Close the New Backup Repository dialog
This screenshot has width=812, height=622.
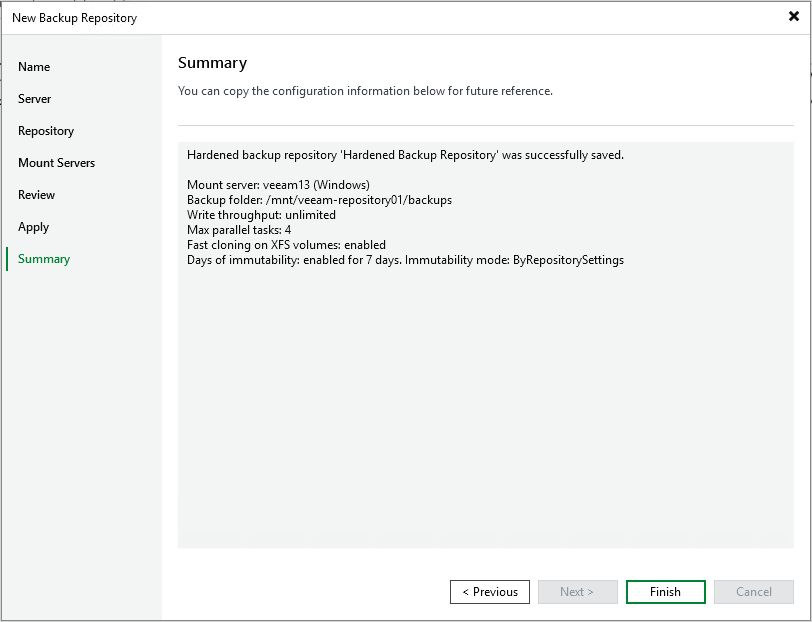(x=793, y=16)
